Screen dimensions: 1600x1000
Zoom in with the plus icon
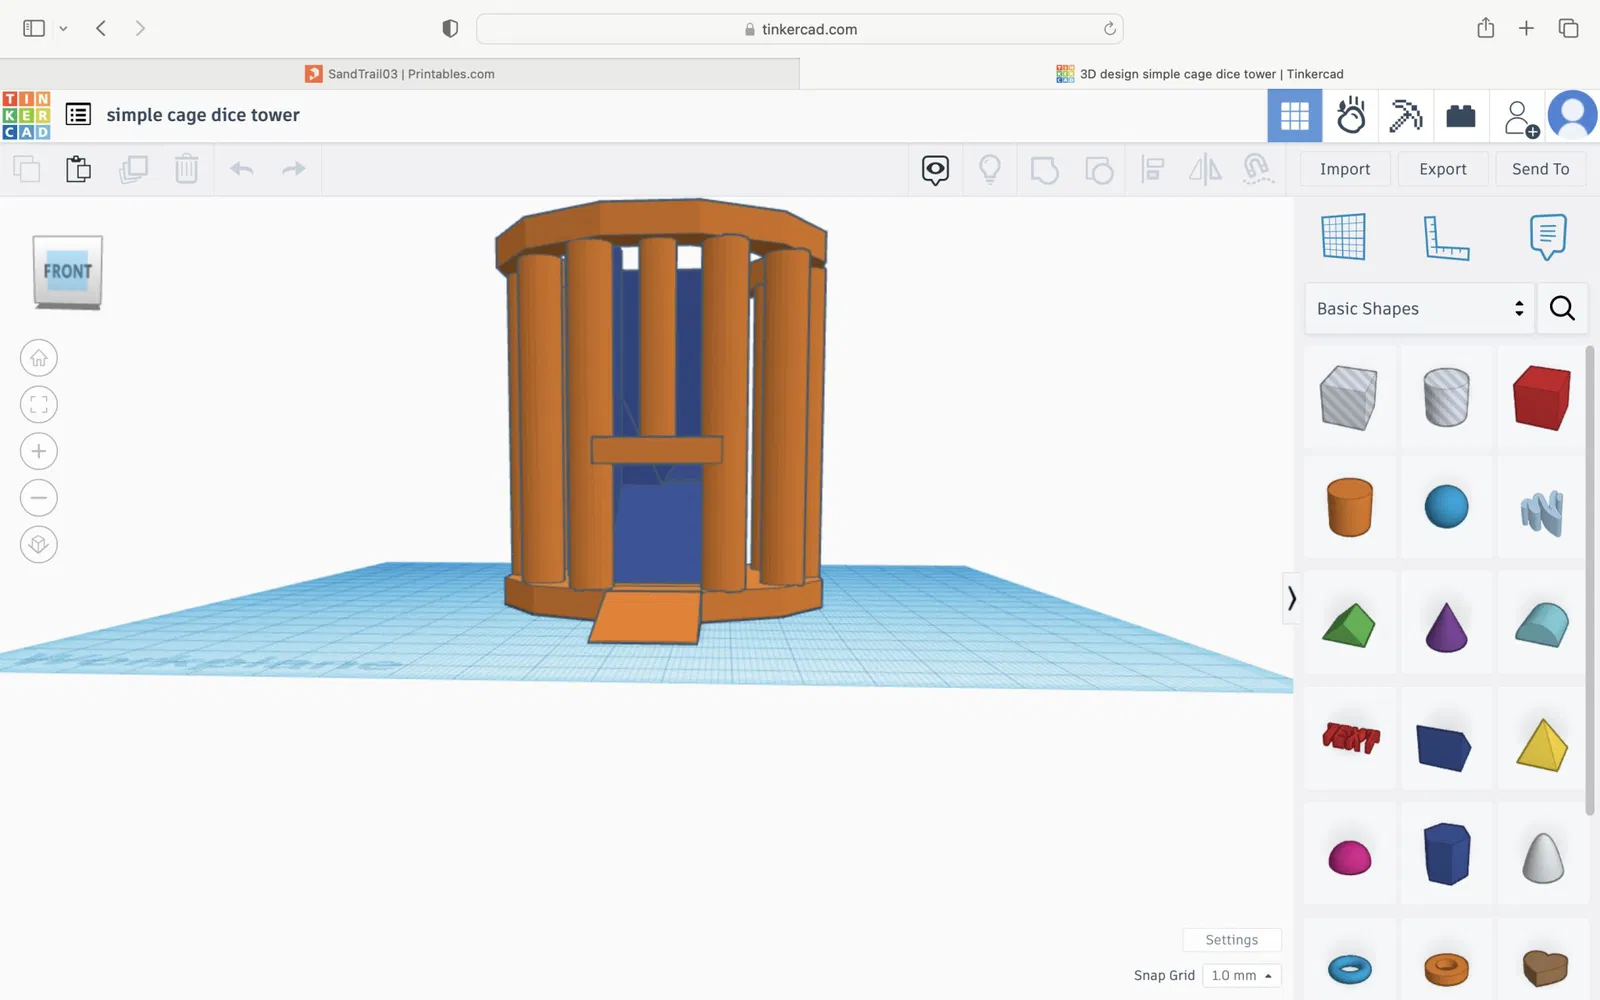[39, 451]
